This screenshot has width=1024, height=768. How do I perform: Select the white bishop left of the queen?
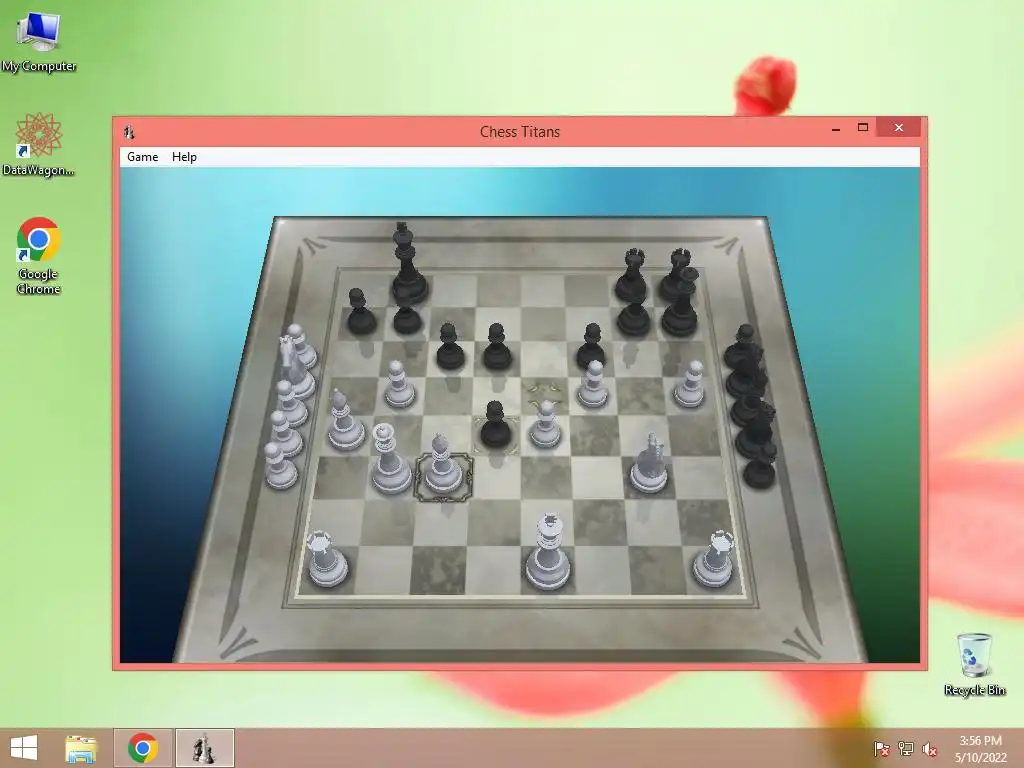pos(345,421)
